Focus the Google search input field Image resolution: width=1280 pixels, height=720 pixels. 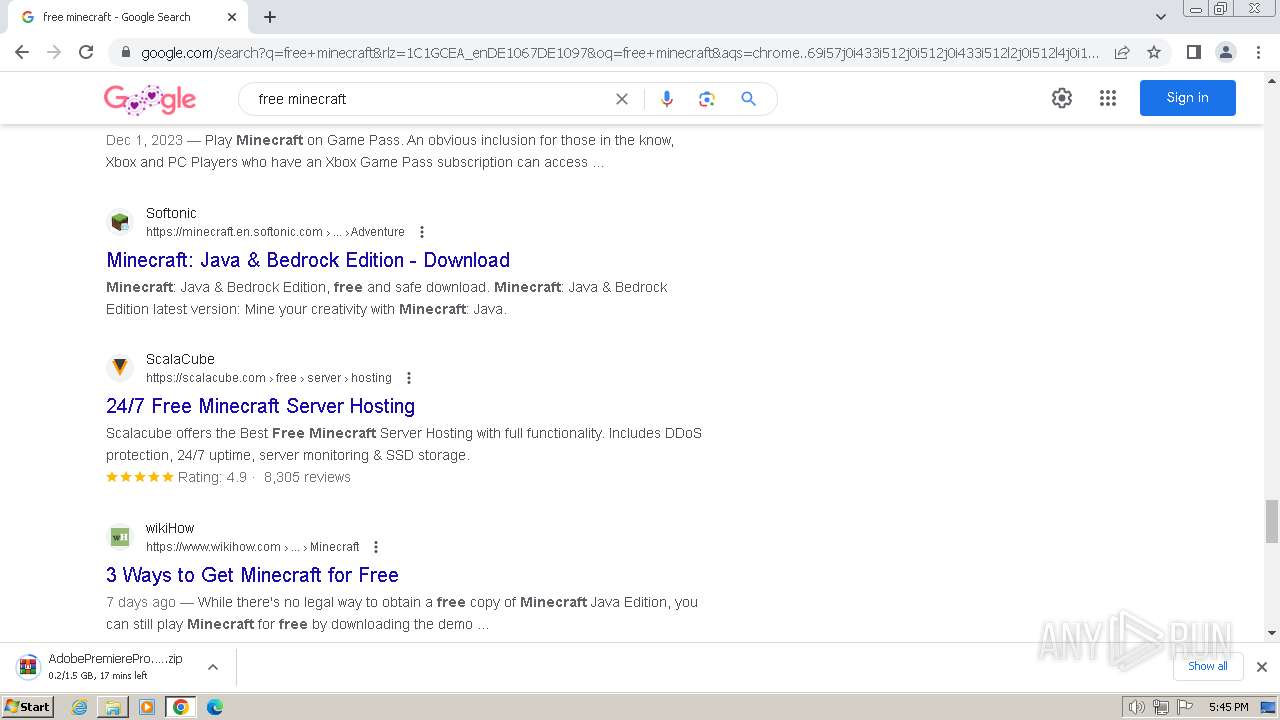pyautogui.click(x=430, y=99)
